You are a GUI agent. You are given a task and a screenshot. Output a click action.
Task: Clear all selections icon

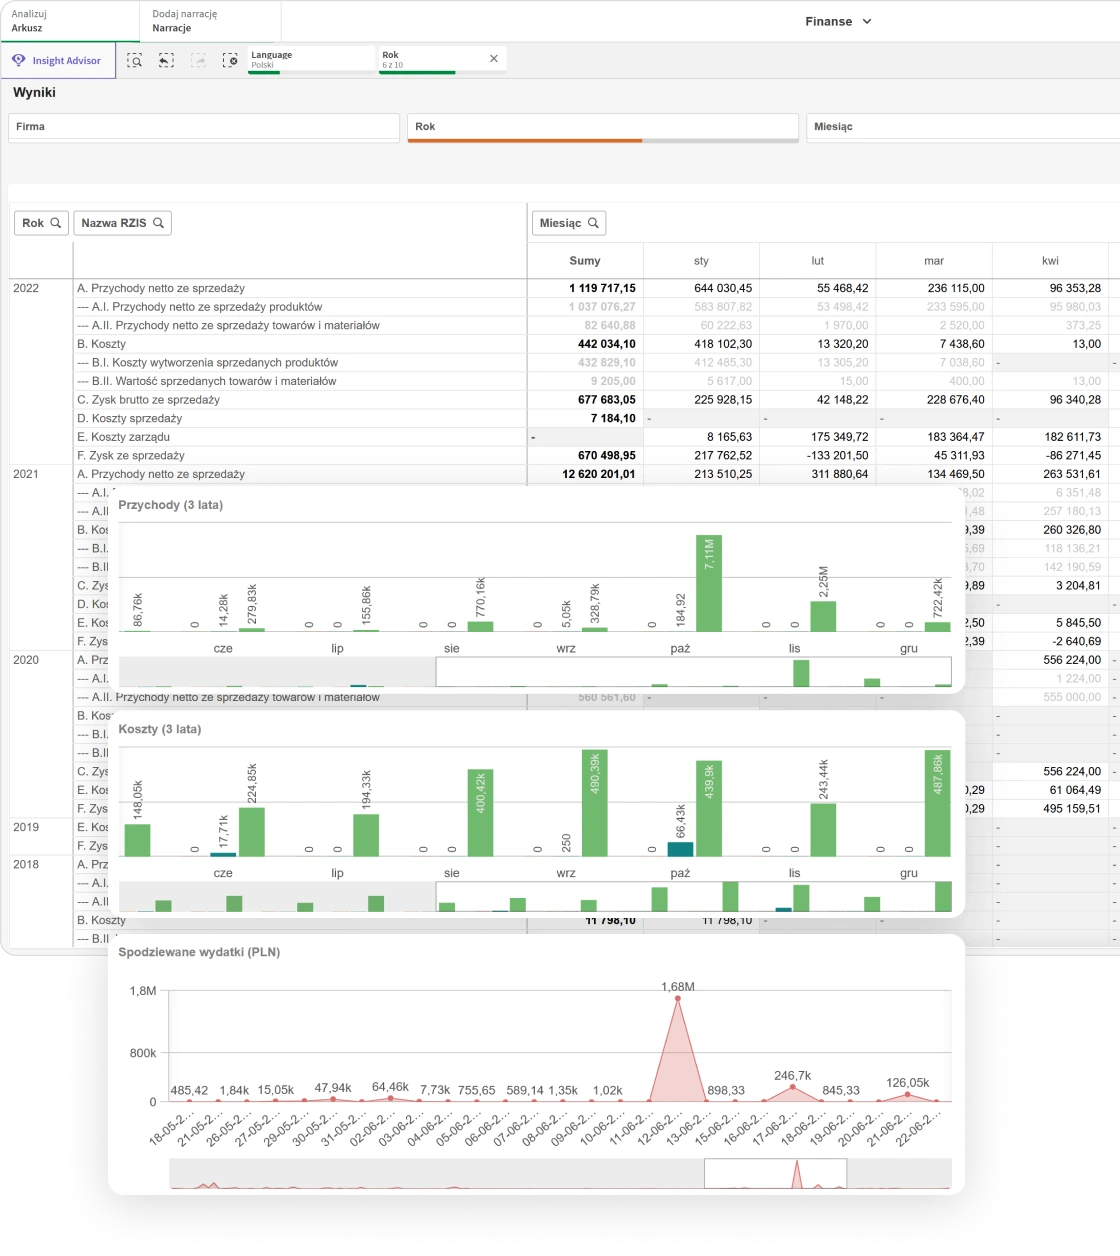coord(230,61)
